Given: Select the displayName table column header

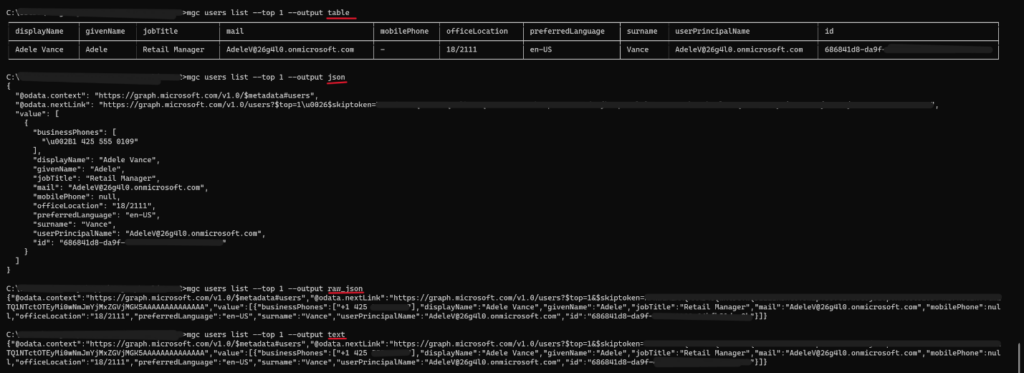Looking at the screenshot, I should (x=39, y=31).
